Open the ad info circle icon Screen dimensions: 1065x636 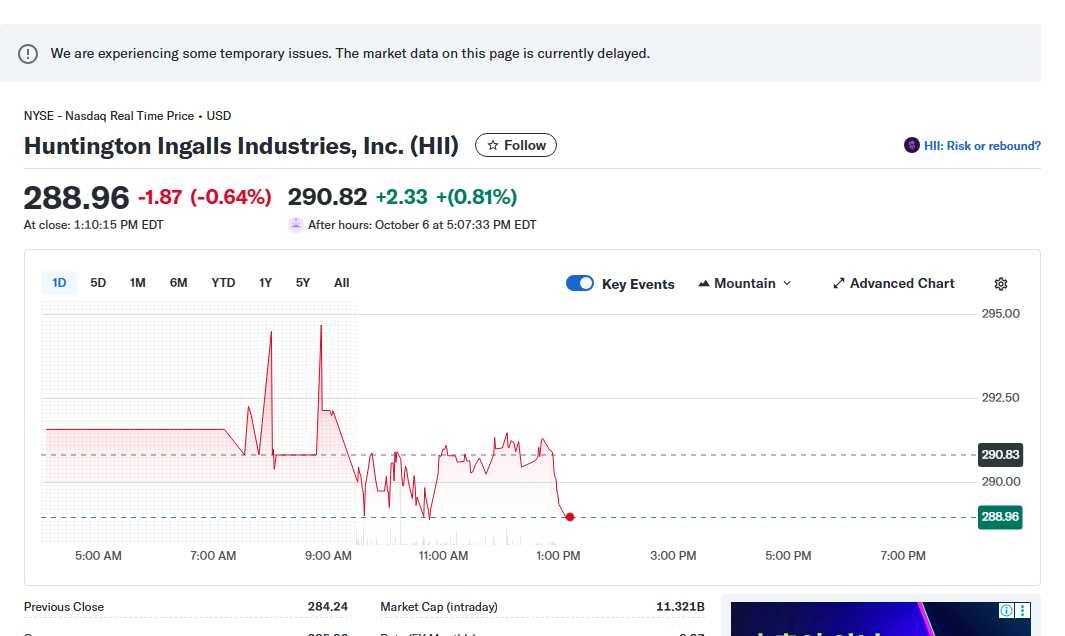click(1008, 610)
